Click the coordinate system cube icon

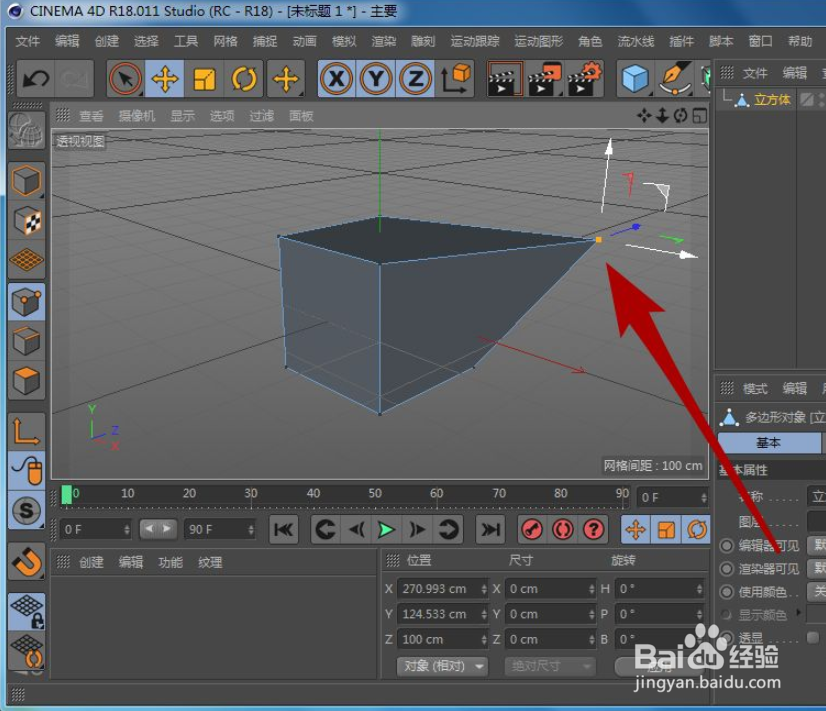[455, 79]
